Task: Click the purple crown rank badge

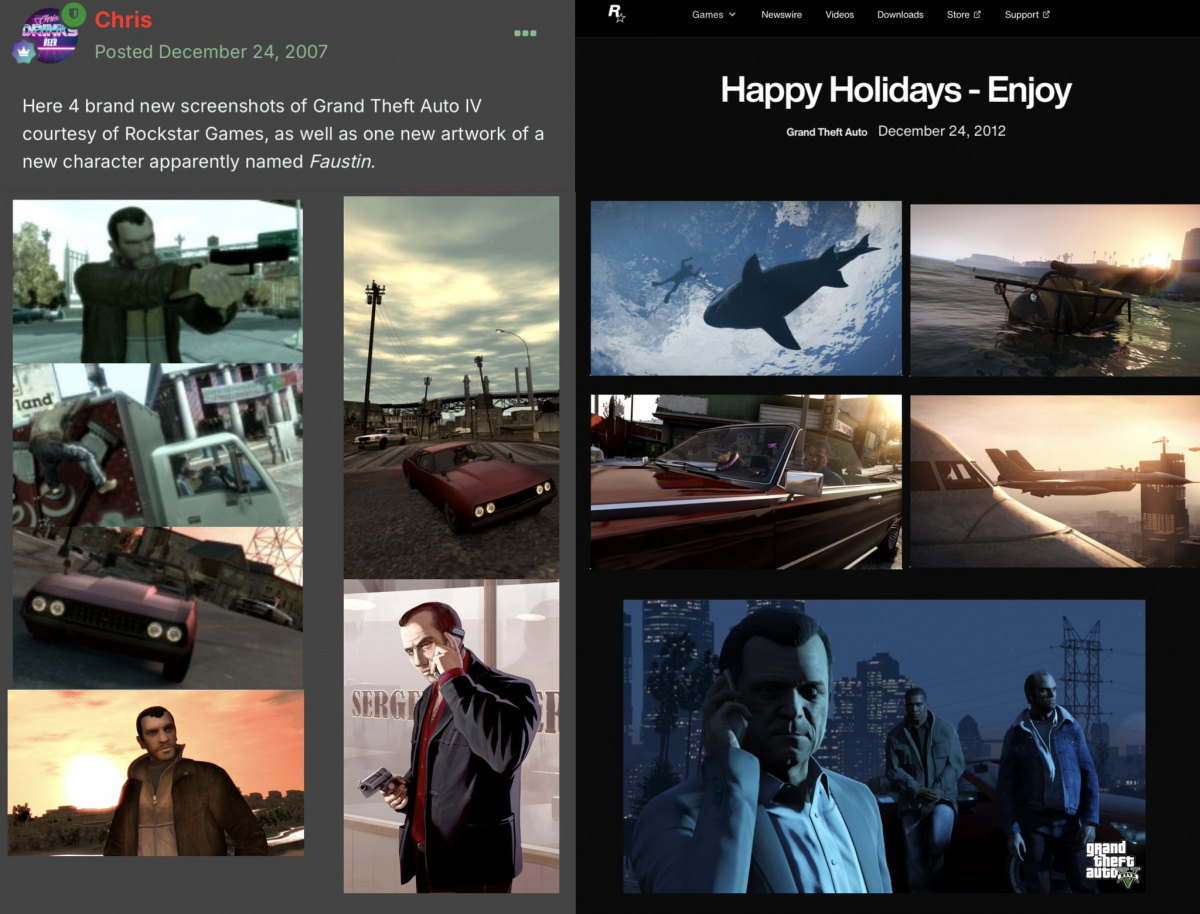Action: point(24,51)
